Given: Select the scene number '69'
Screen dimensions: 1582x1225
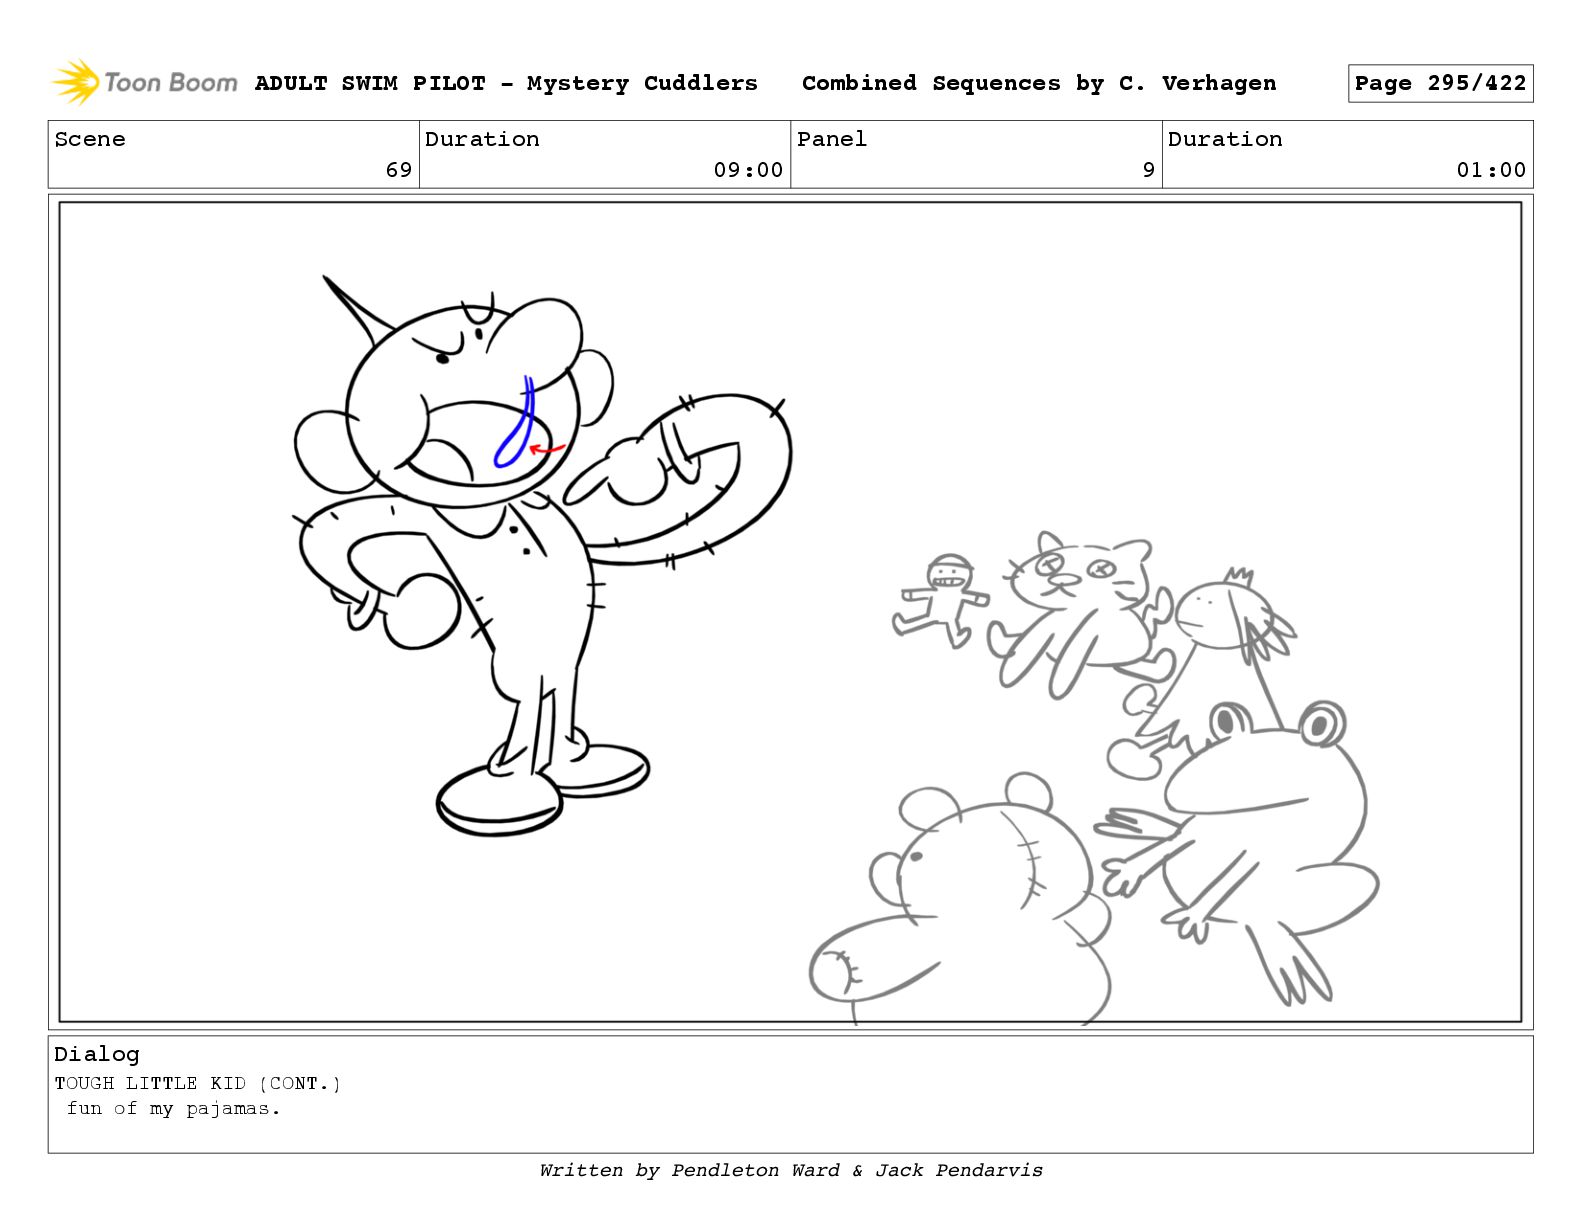Looking at the screenshot, I should coord(399,170).
